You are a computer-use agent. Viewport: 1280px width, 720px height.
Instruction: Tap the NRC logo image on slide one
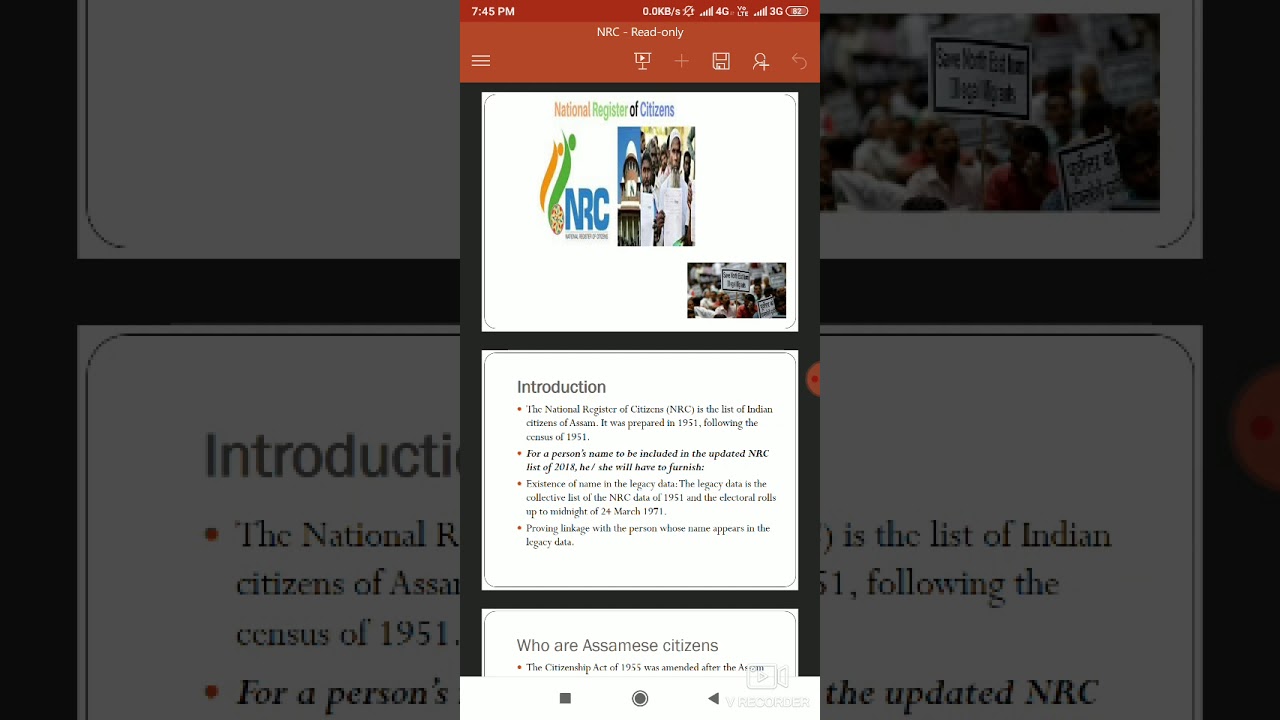575,186
